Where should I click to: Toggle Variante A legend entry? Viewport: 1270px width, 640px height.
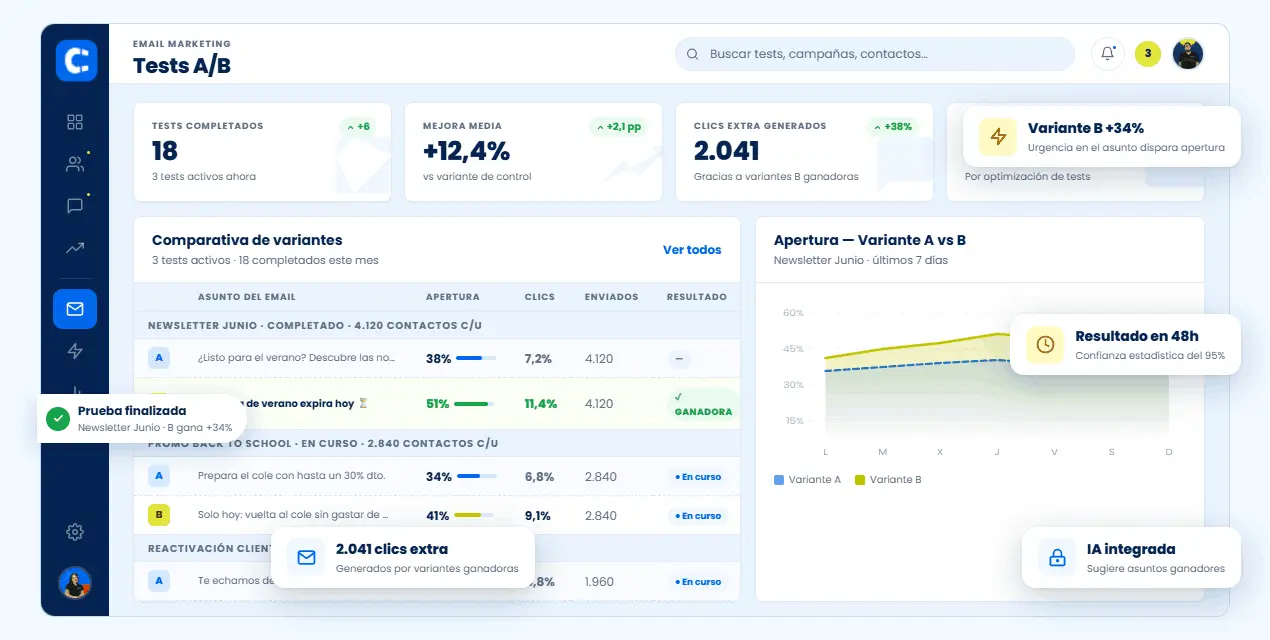coord(808,480)
